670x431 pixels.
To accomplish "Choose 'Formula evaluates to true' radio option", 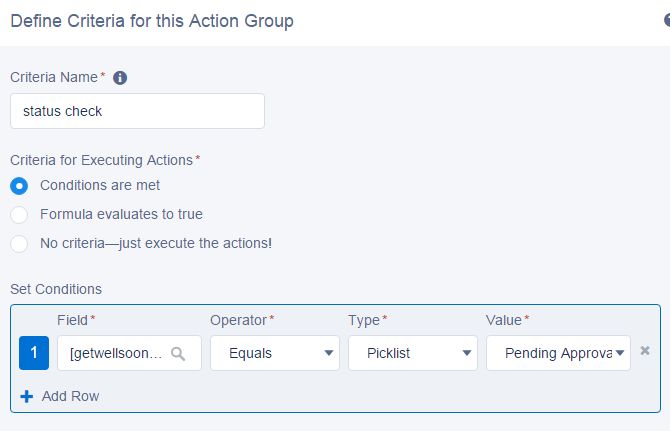I will (x=19, y=214).
